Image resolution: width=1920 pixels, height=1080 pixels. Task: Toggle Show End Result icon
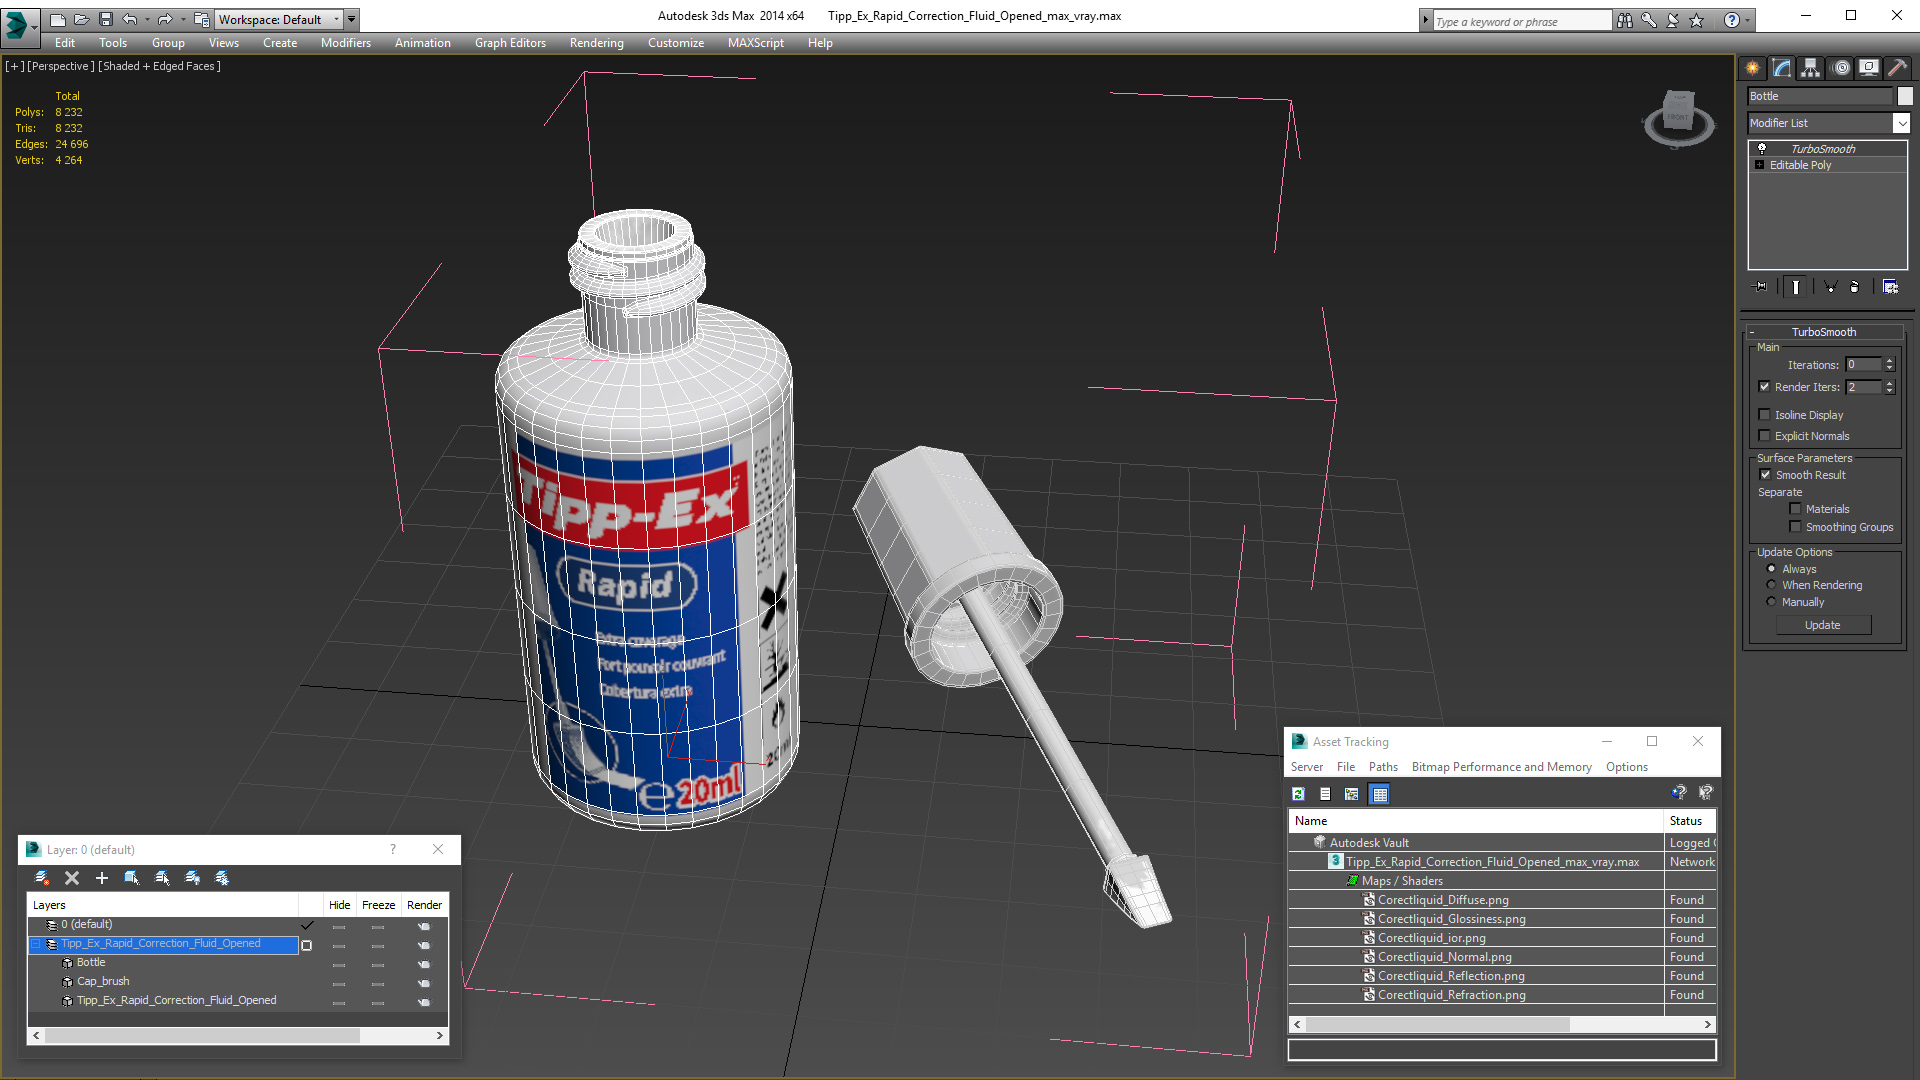tap(1796, 287)
